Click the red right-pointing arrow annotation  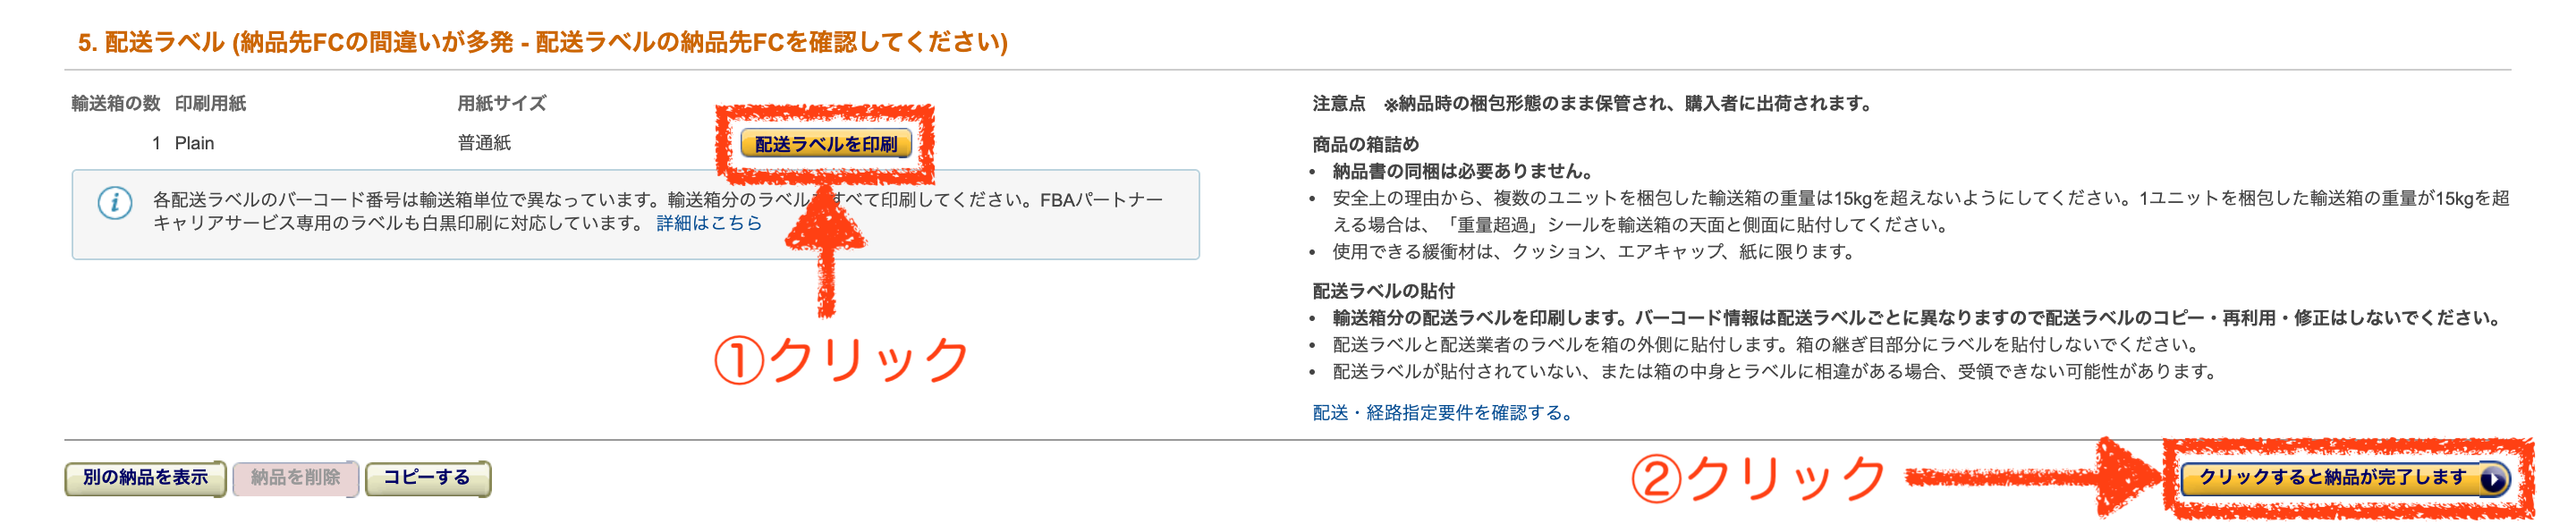(x=2035, y=478)
